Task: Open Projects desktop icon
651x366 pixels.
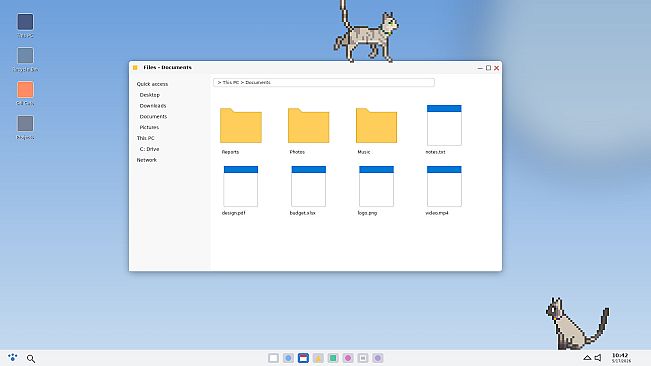Action: pyautogui.click(x=25, y=124)
